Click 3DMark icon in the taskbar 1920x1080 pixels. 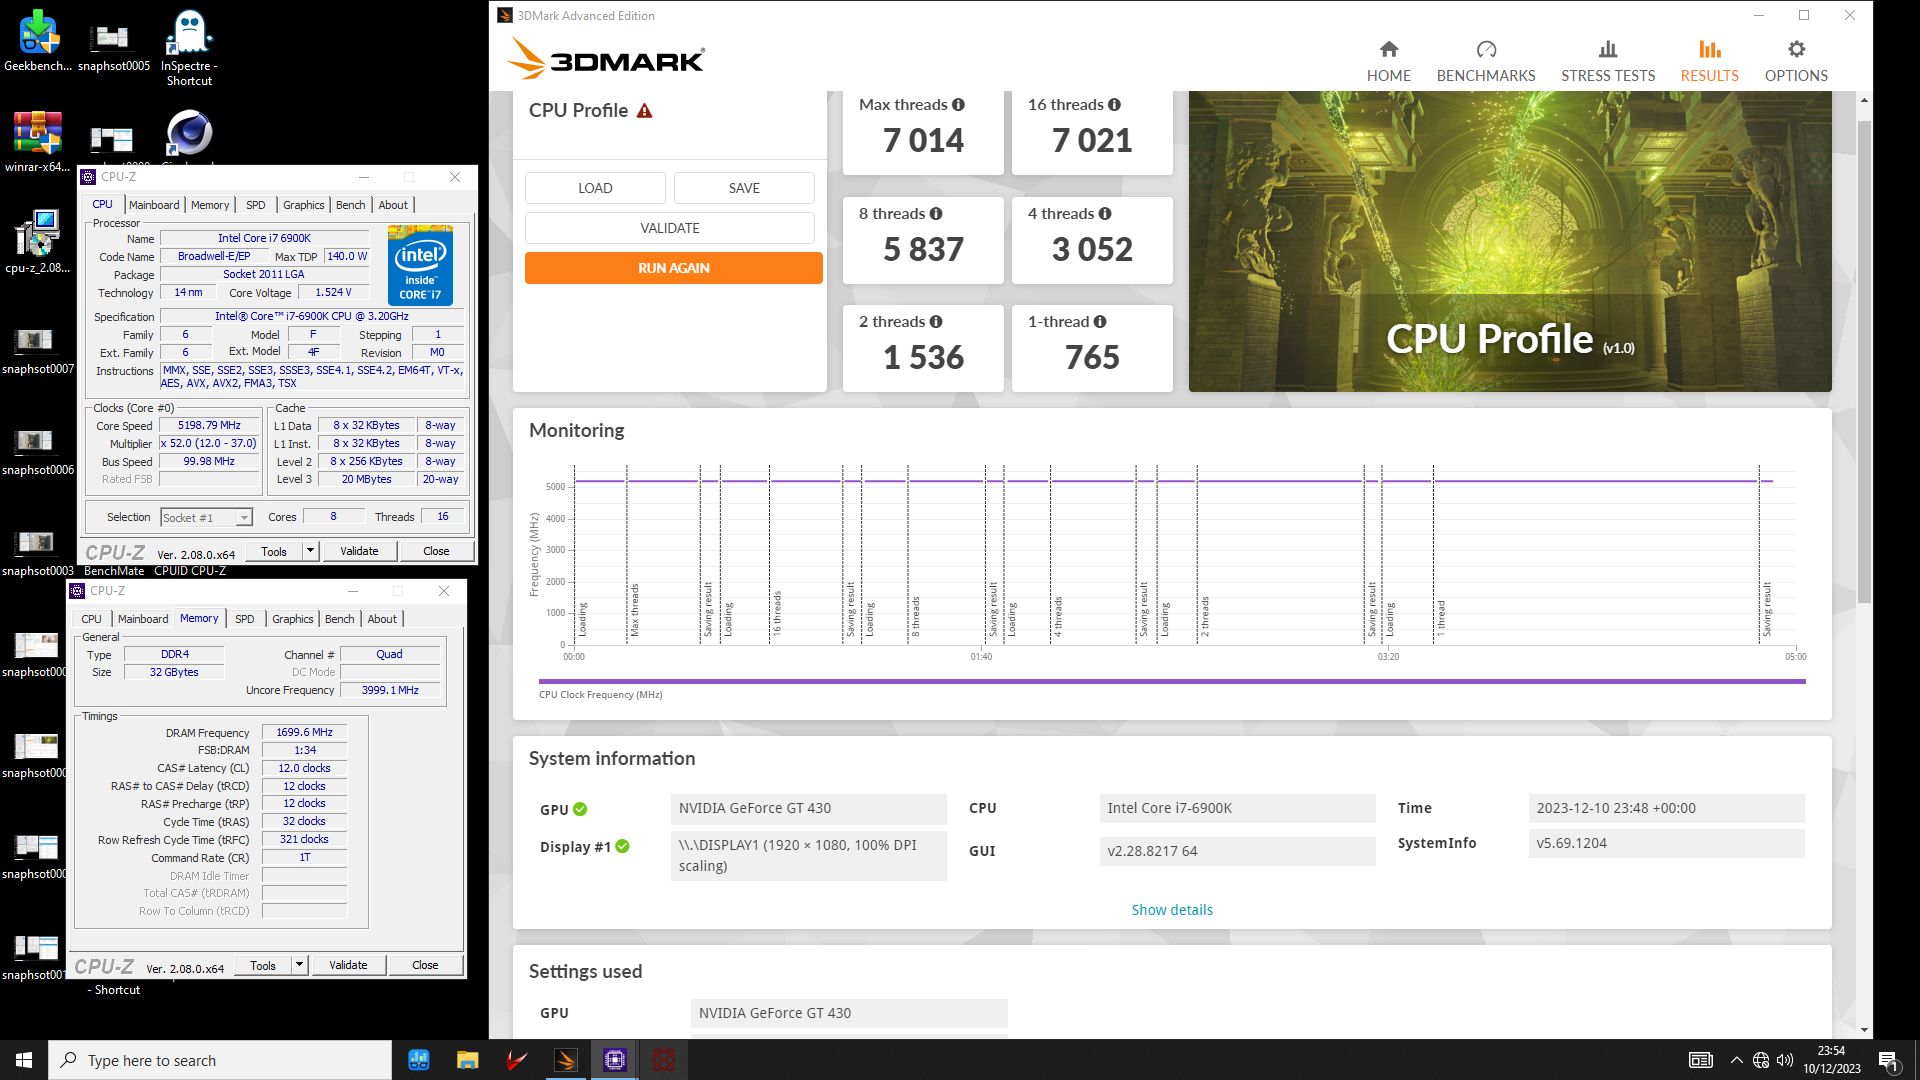tap(566, 1060)
